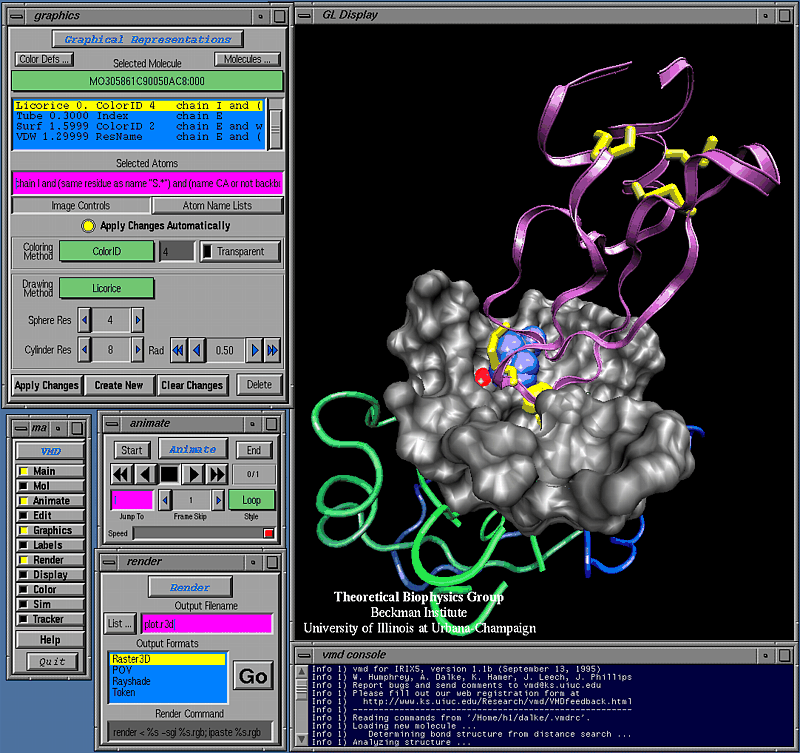
Task: Click the double-right arrow next to Rad value
Action: pyautogui.click(x=272, y=350)
